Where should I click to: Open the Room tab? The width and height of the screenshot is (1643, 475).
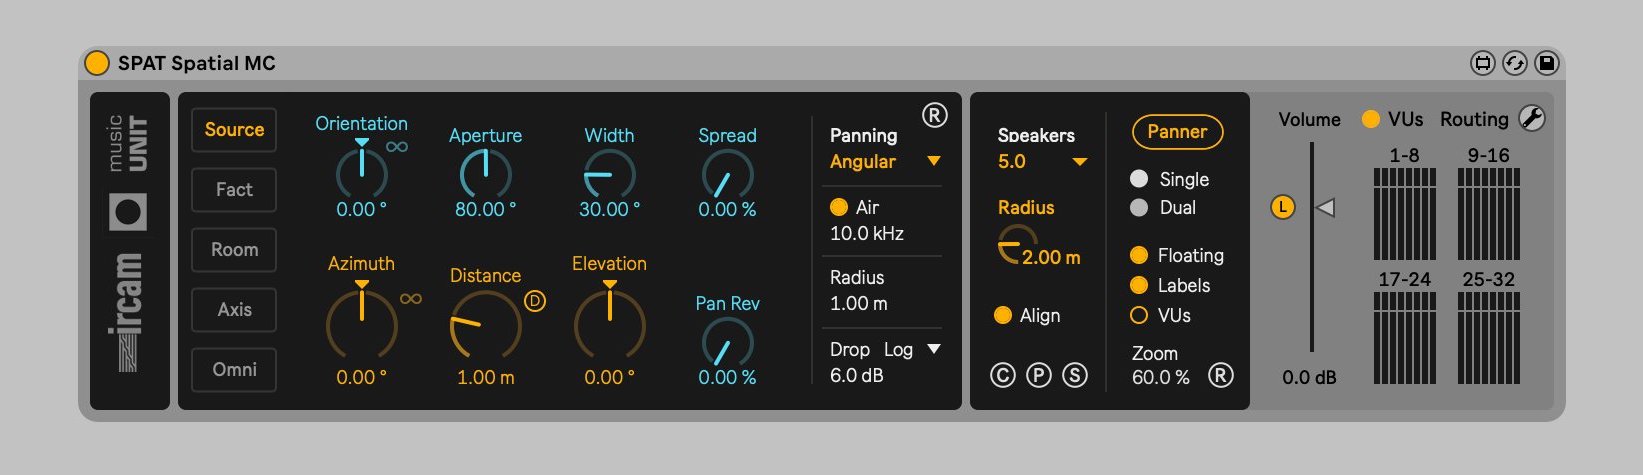(x=234, y=250)
